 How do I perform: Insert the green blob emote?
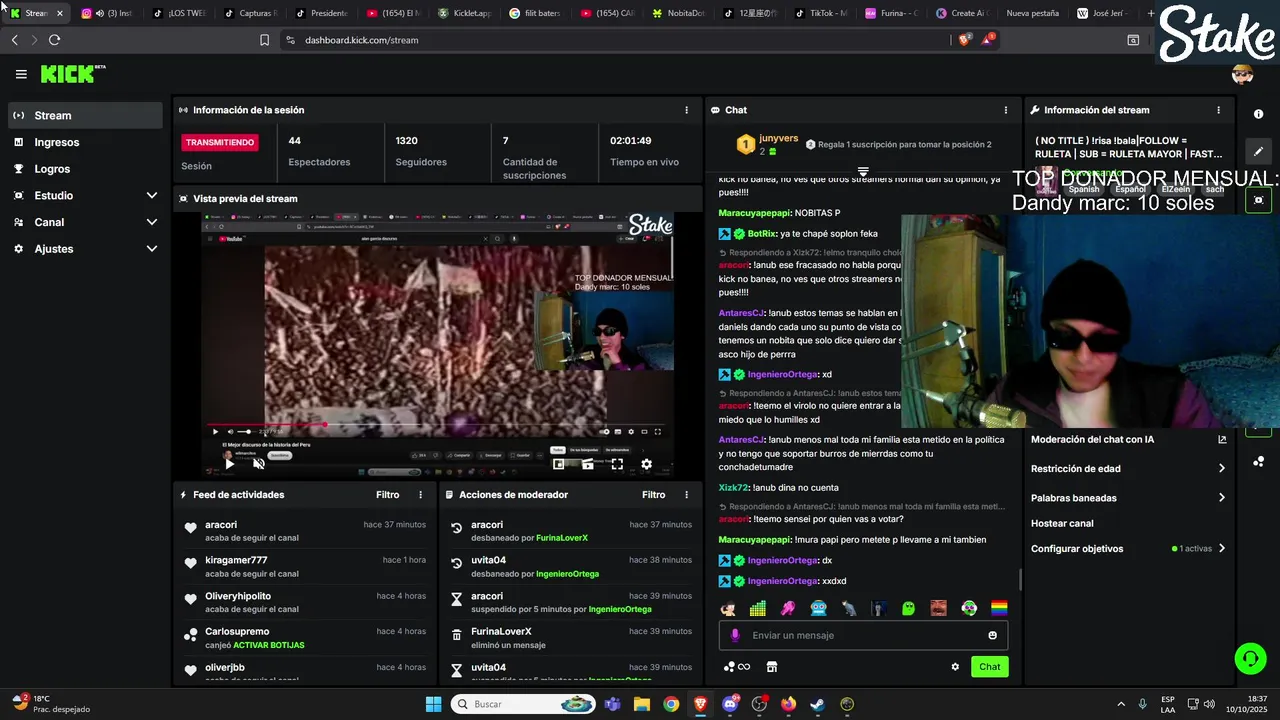[x=908, y=607]
